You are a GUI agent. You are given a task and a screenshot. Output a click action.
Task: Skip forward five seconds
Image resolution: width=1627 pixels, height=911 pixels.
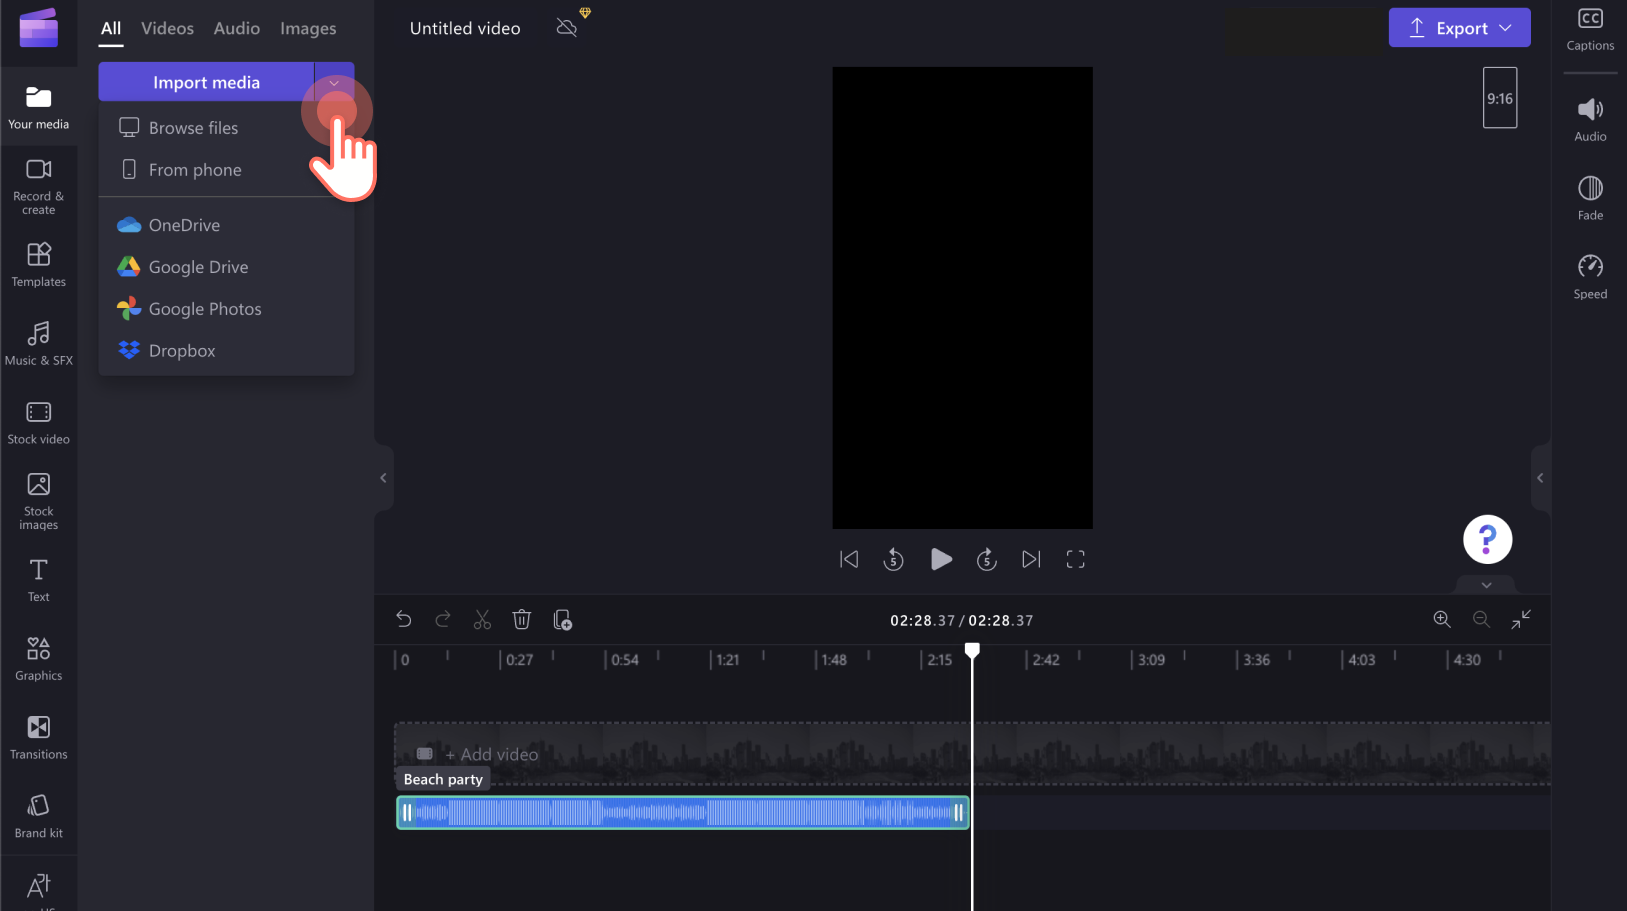(987, 560)
